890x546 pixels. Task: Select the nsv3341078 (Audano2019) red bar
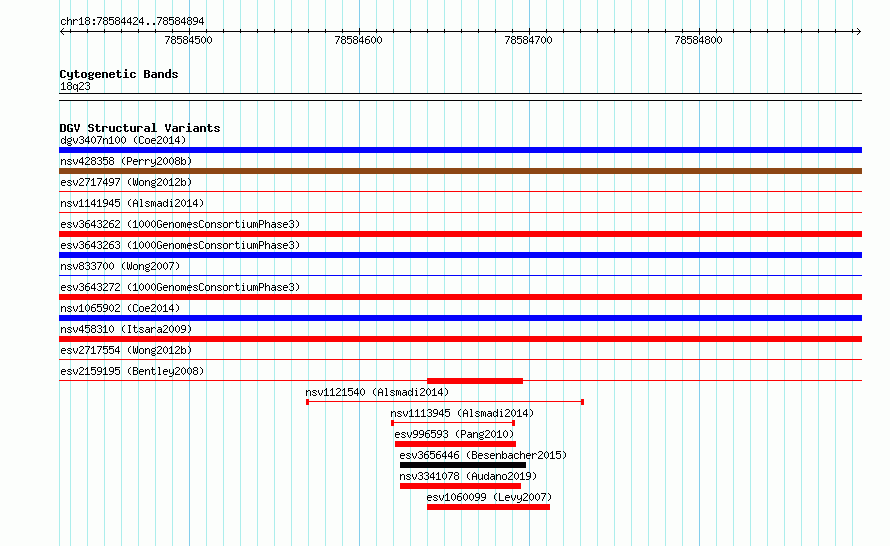click(460, 486)
